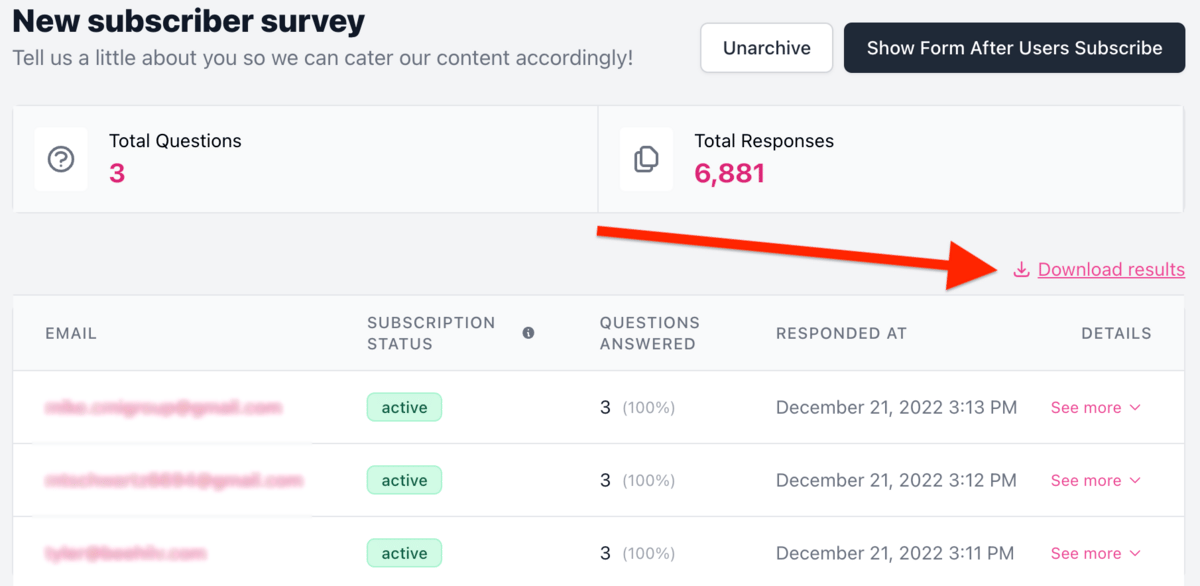Screen dimensions: 1200x586
Task: Click the chevron in the third response row
Action: (x=1135, y=554)
